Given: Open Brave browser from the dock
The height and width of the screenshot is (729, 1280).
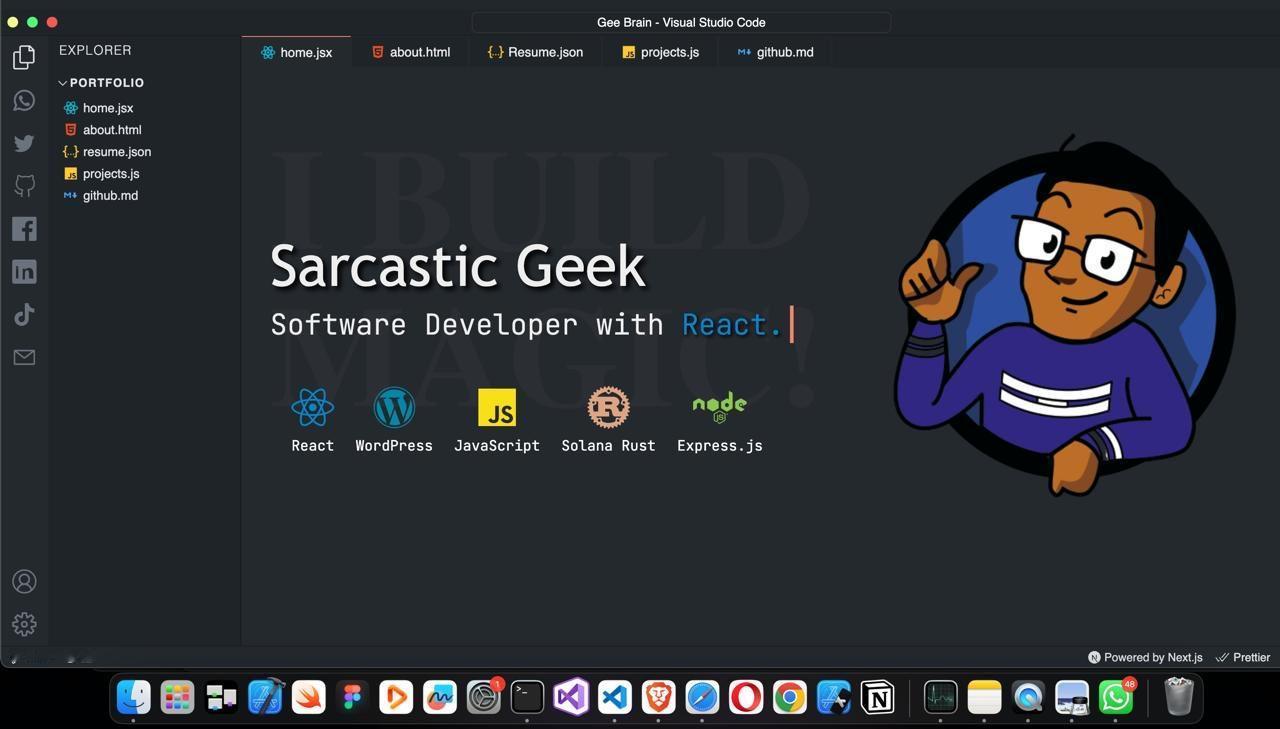Looking at the screenshot, I should [x=658, y=697].
